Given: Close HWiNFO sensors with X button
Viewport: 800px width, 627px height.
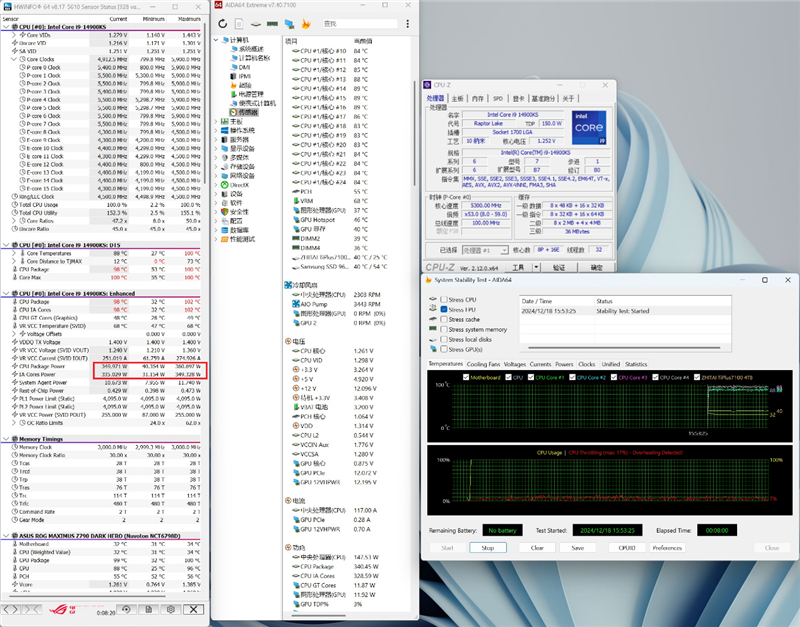Looking at the screenshot, I should [x=193, y=609].
